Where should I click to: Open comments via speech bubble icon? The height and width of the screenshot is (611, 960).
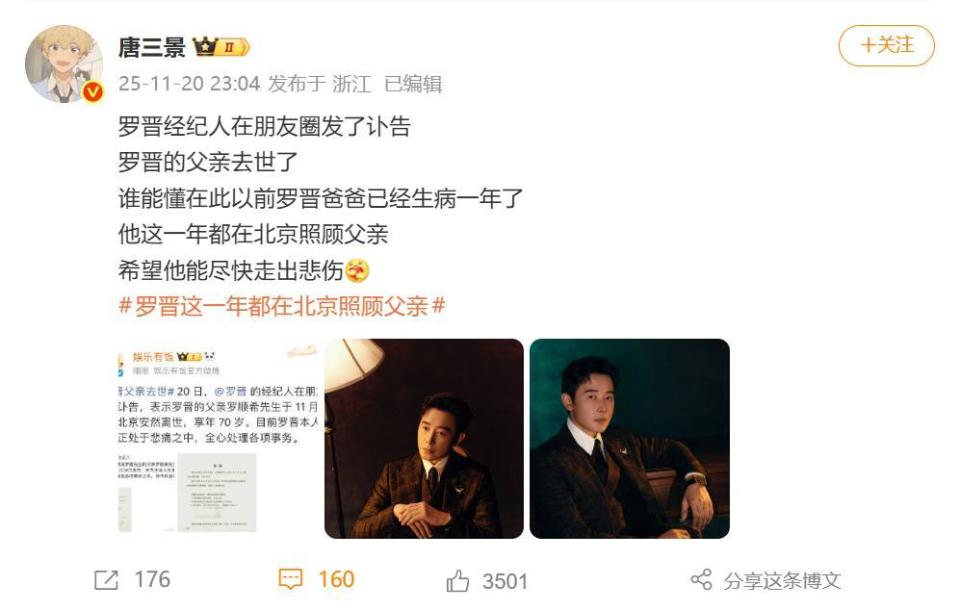(290, 579)
